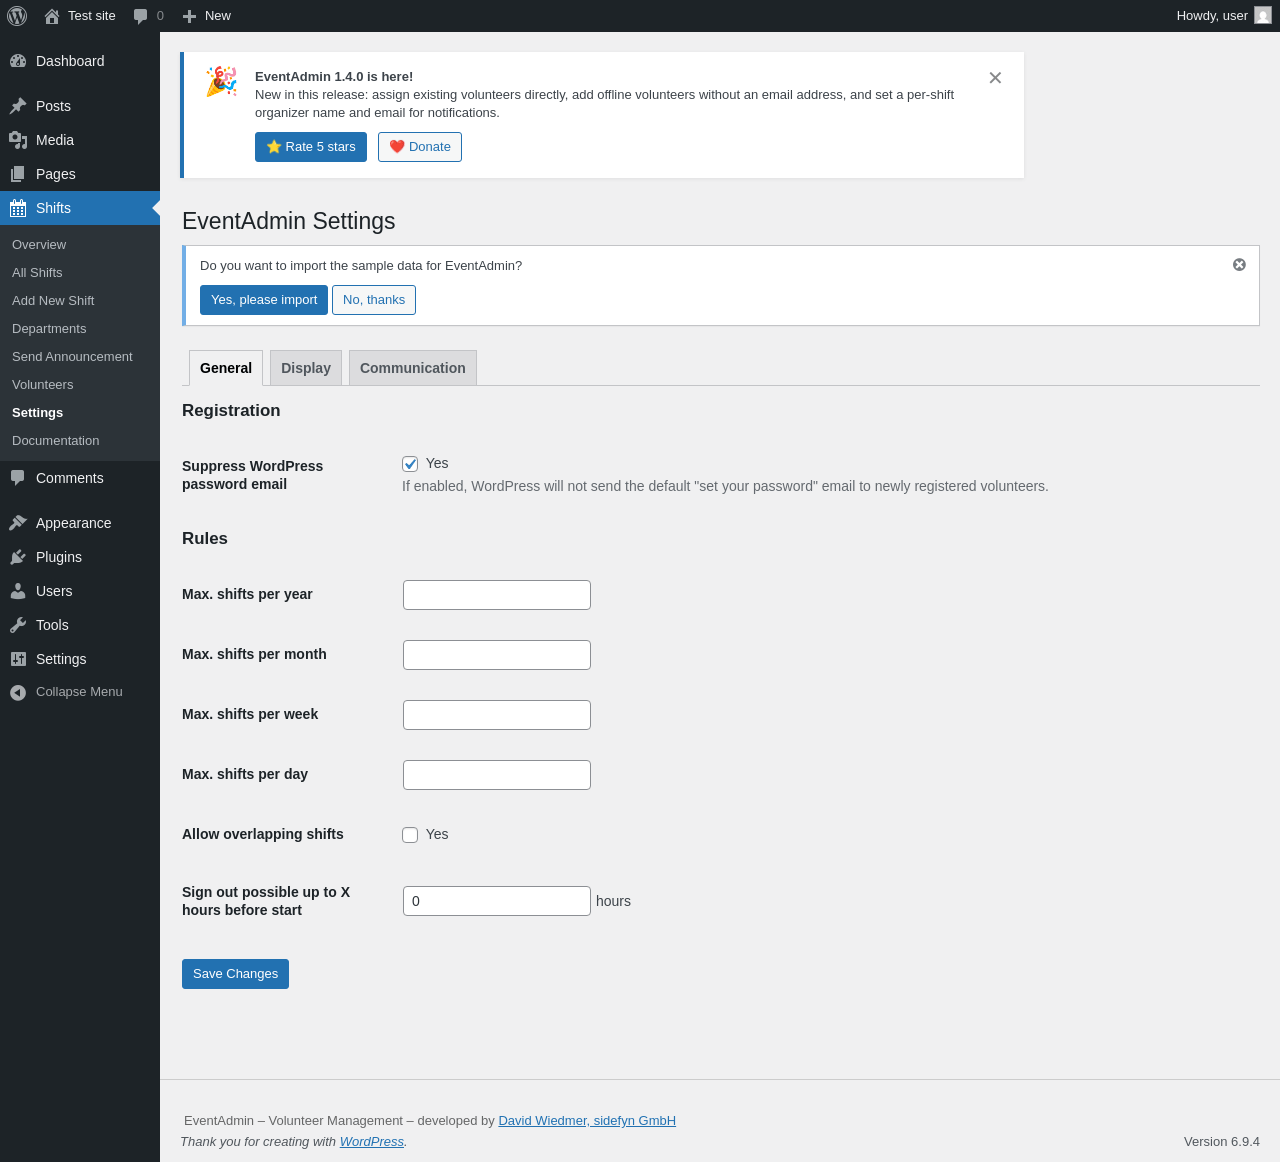Open Send Announcement submenu item
The width and height of the screenshot is (1280, 1162).
pos(72,357)
